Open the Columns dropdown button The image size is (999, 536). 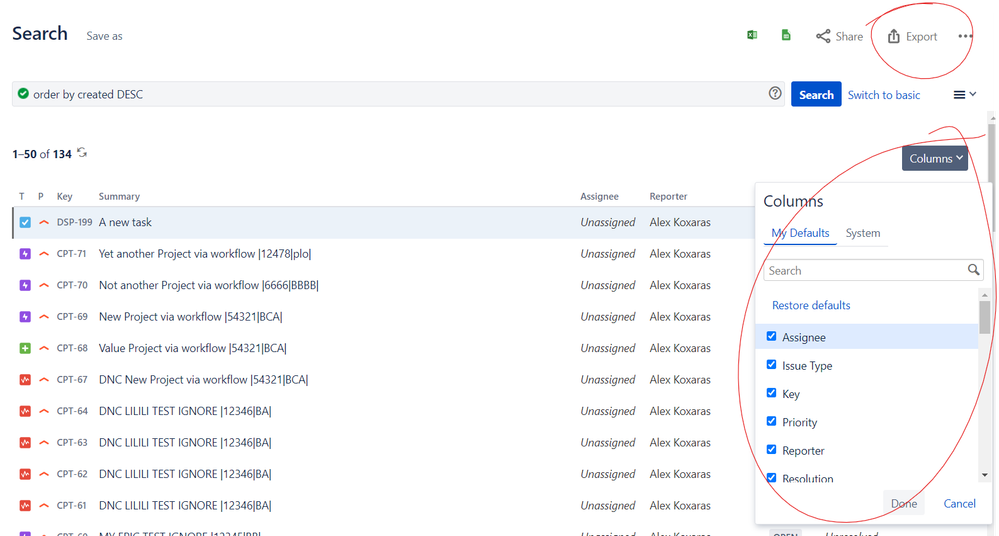click(935, 158)
